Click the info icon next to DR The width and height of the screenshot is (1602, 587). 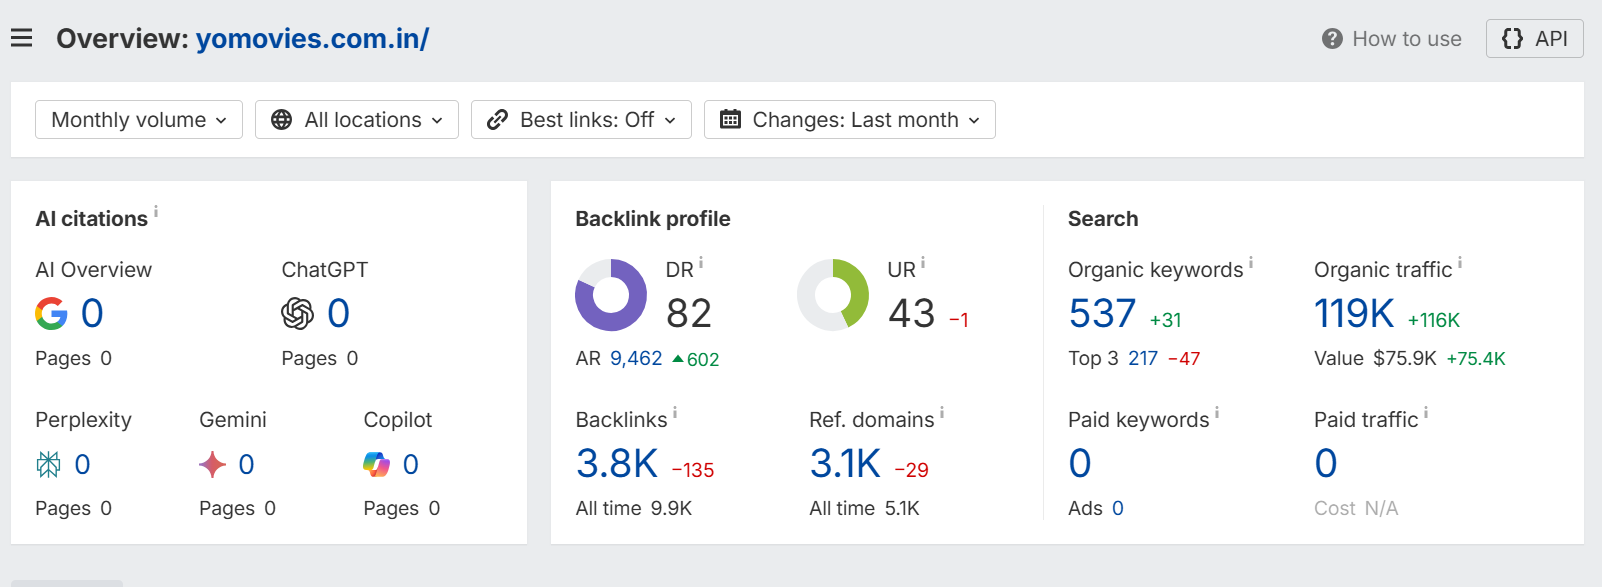(x=701, y=262)
